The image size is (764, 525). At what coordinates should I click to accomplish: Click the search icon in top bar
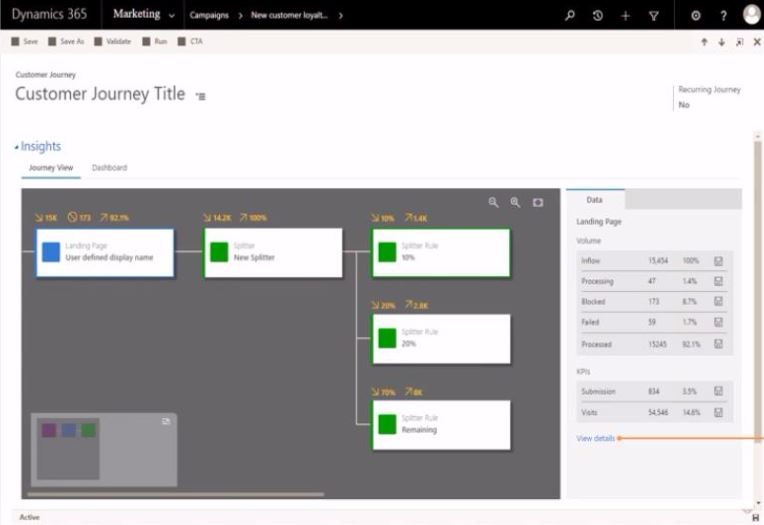coord(570,15)
